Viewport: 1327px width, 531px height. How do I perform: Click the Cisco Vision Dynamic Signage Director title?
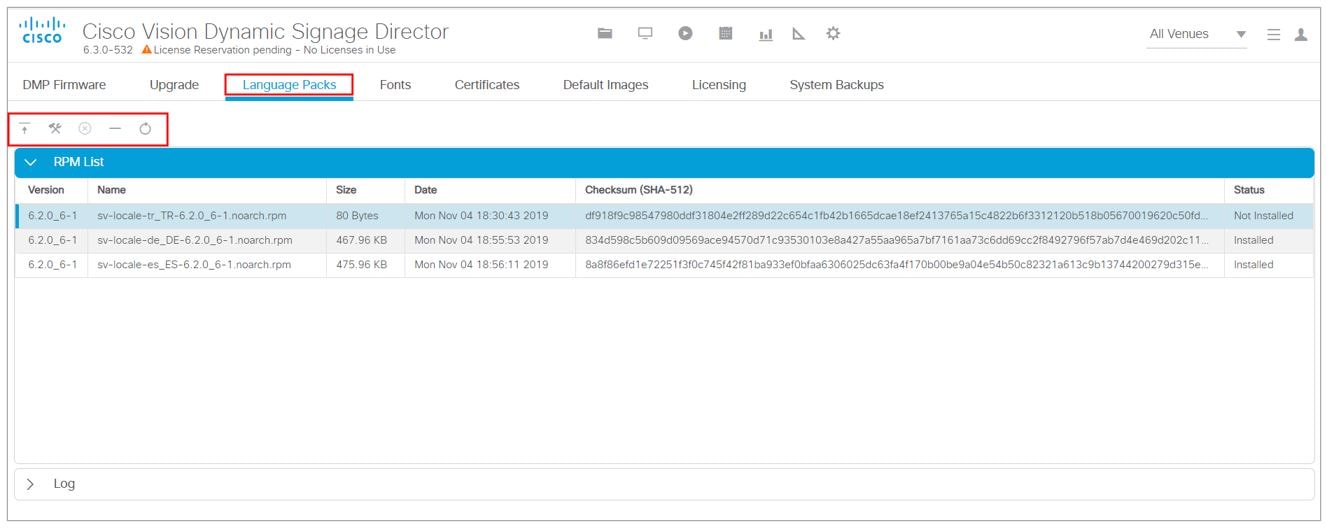pos(266,31)
